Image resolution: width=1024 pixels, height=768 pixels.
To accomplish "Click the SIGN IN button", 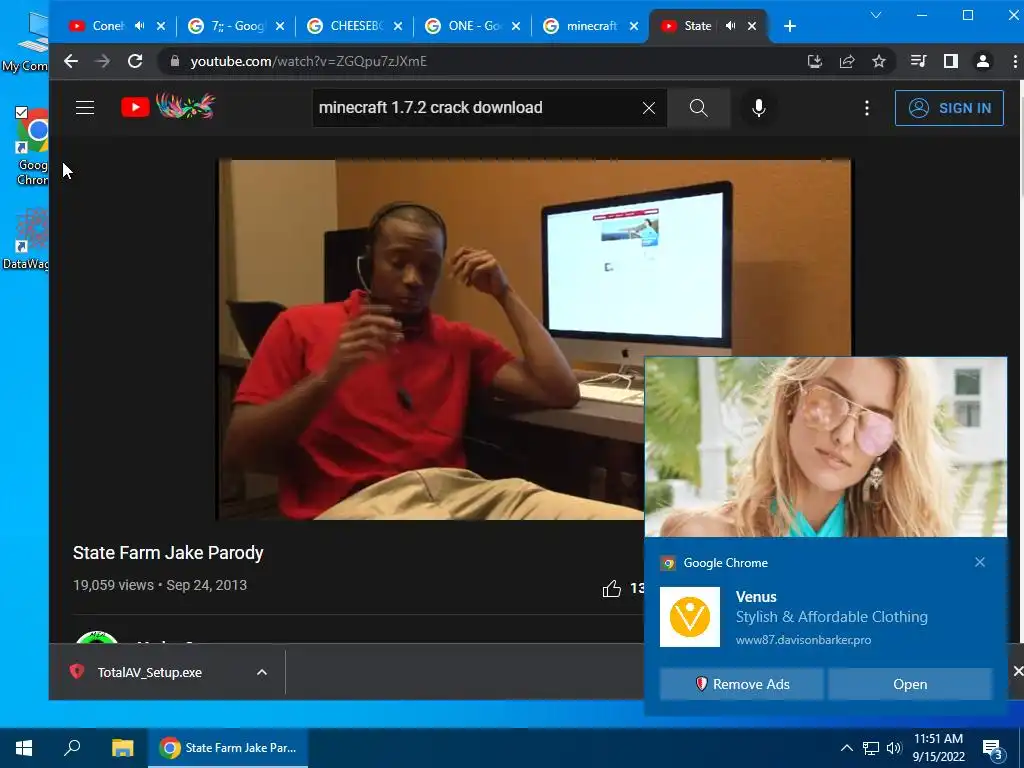I will point(949,108).
